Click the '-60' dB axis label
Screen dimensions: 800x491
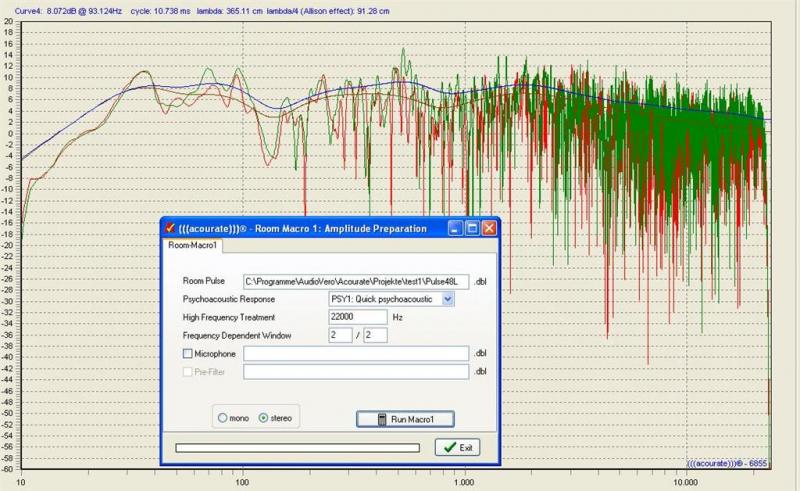pos(7,469)
